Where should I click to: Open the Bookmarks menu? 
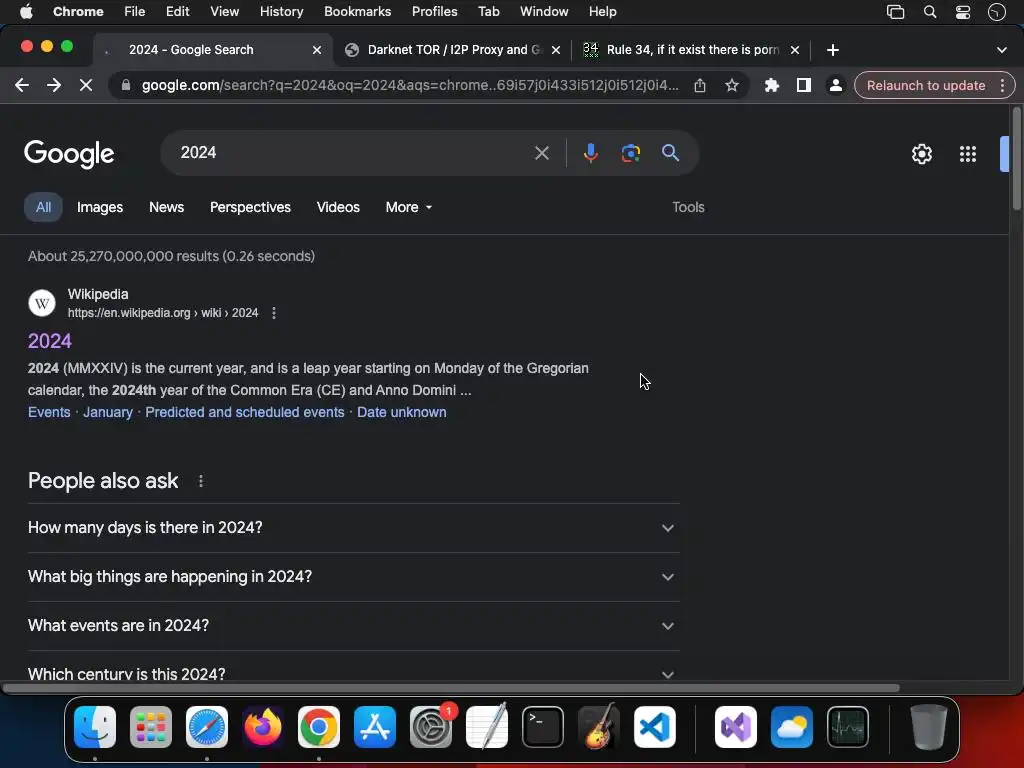point(357,12)
